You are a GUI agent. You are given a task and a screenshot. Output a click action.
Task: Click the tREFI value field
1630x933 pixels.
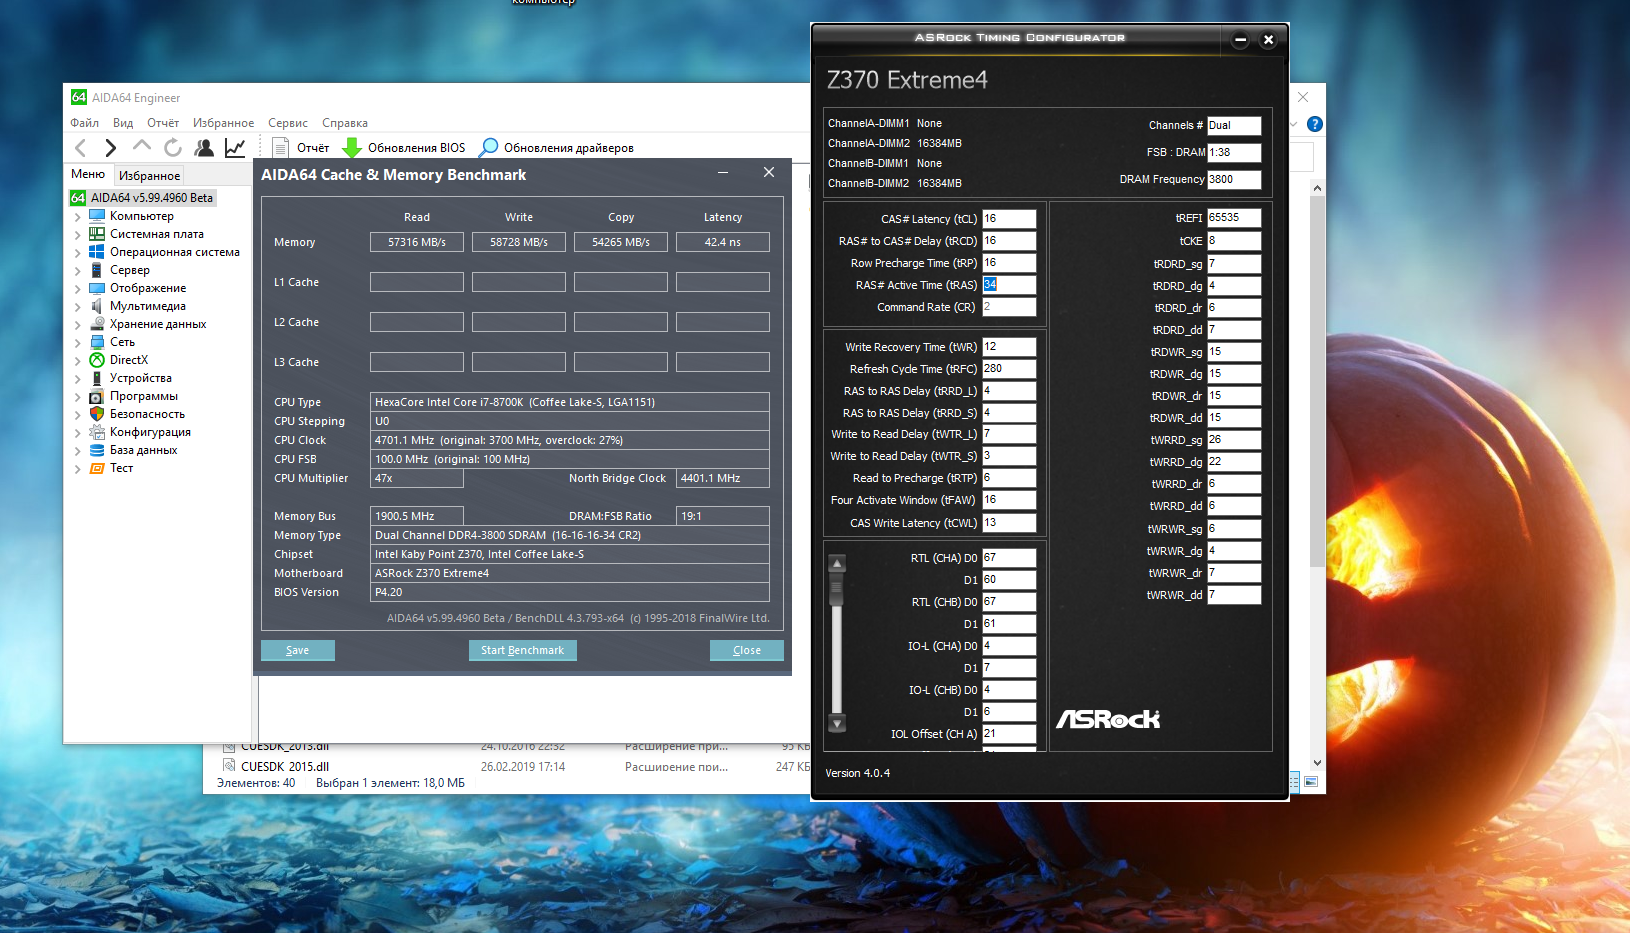[1234, 218]
